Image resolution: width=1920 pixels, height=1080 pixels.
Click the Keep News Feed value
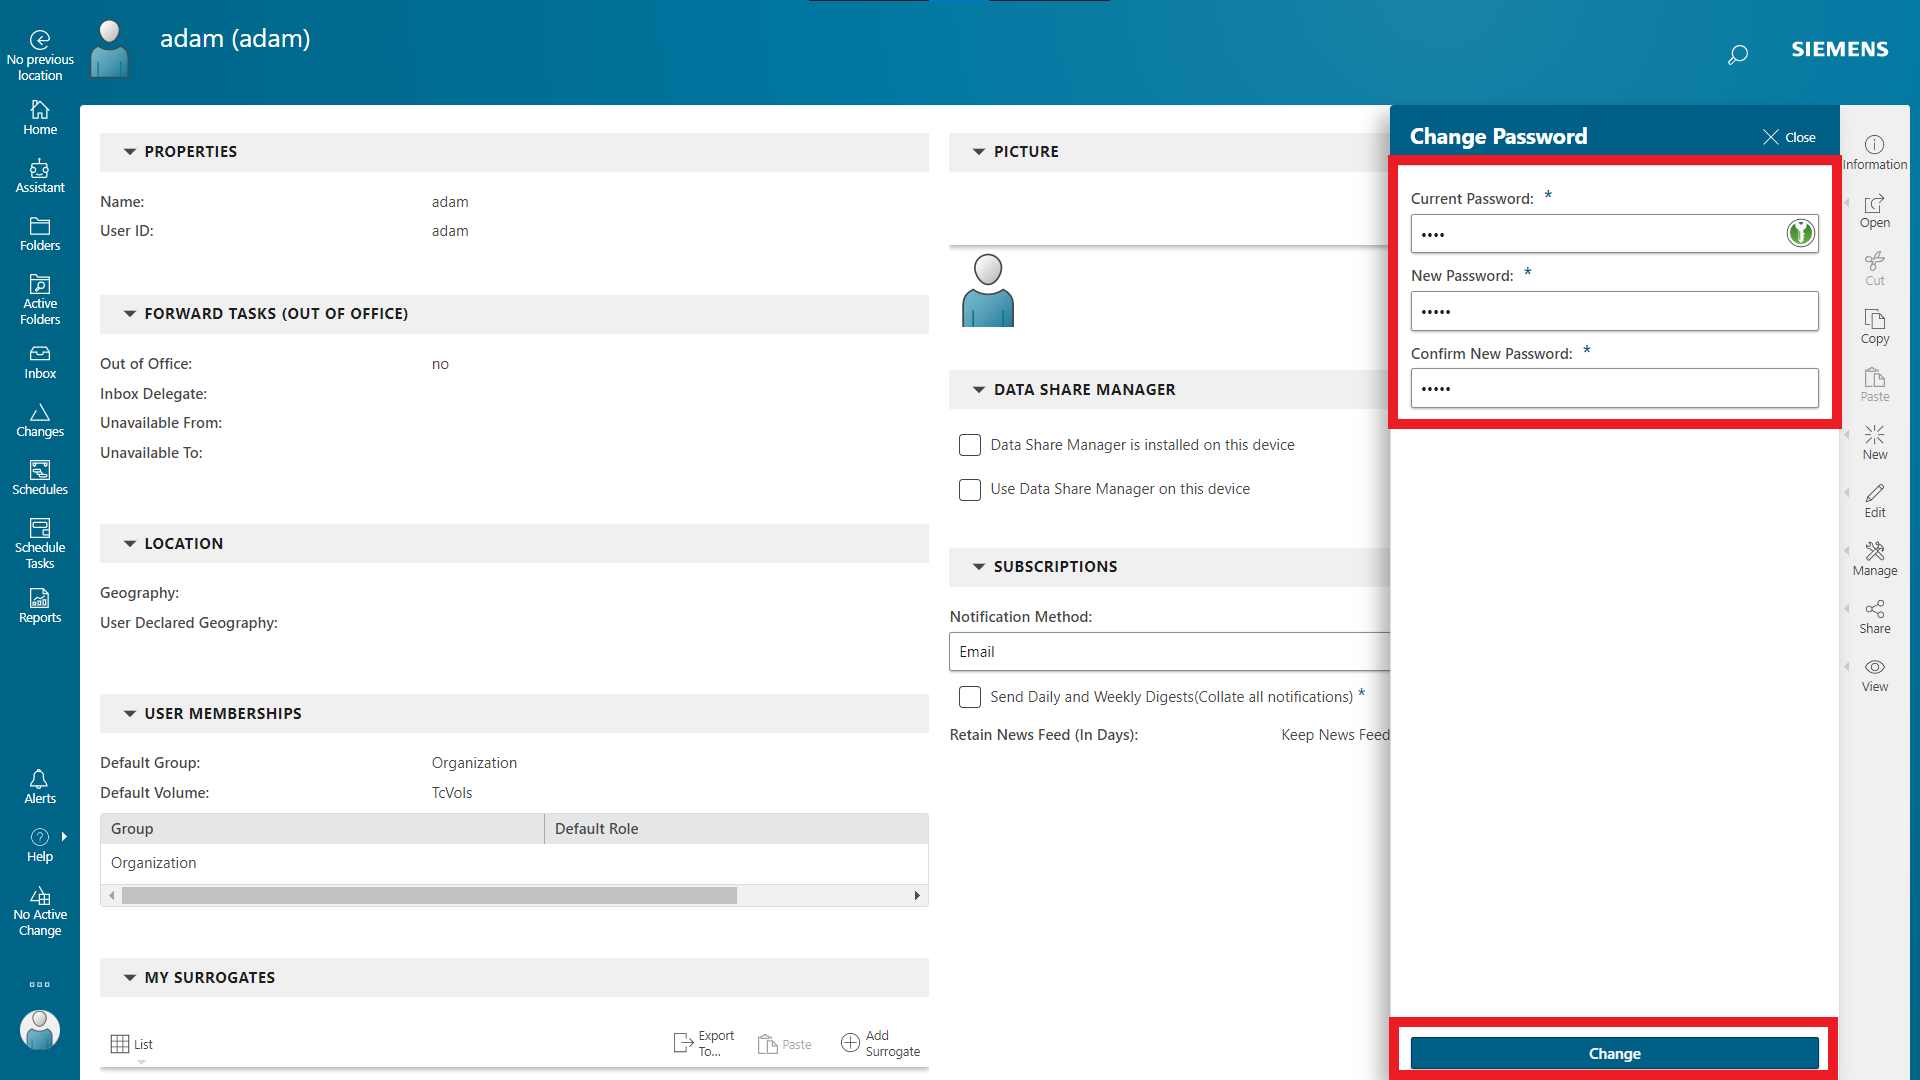1335,735
